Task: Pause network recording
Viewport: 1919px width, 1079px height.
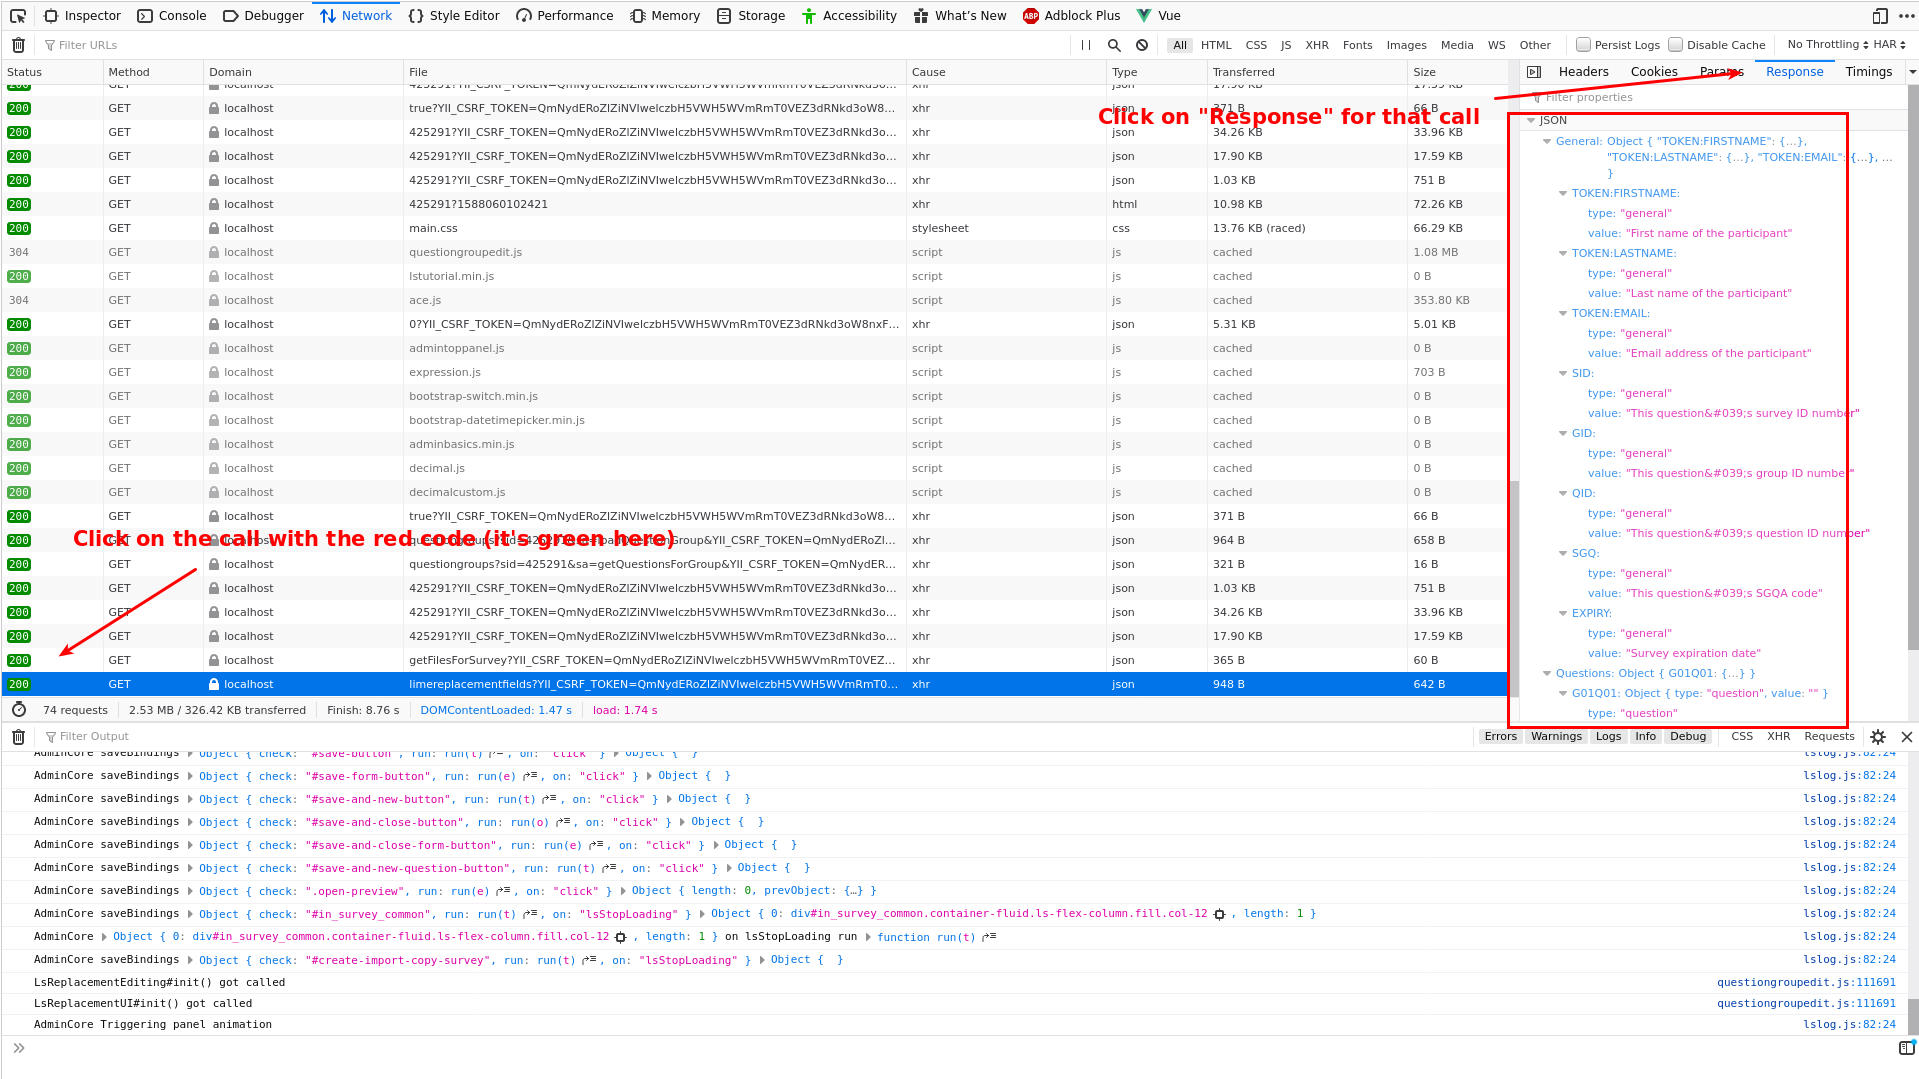Action: [1086, 45]
